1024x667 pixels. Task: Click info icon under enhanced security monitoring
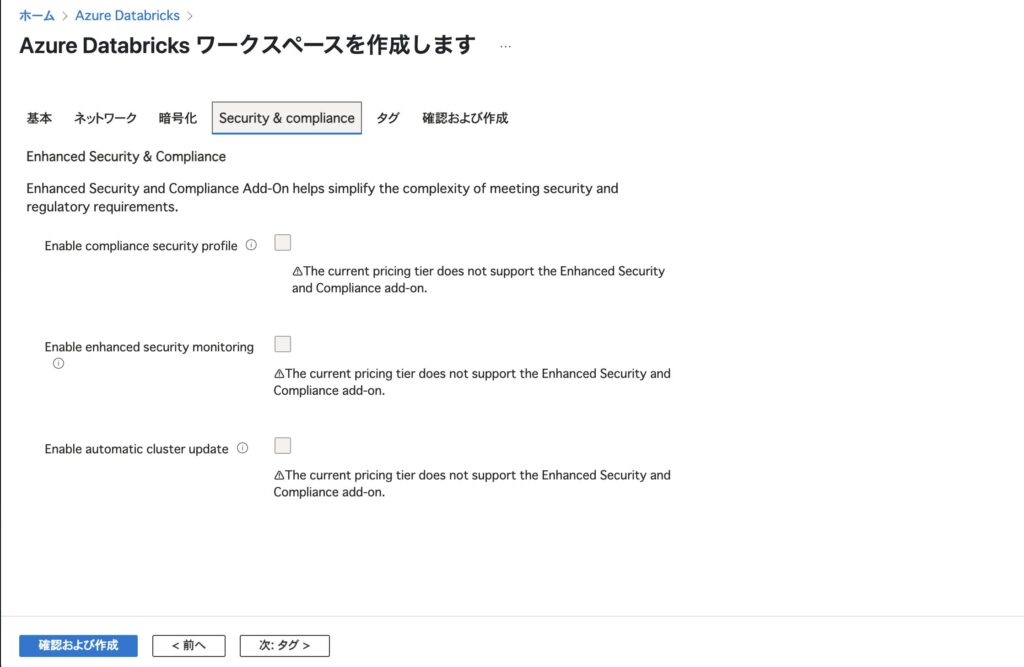click(58, 363)
